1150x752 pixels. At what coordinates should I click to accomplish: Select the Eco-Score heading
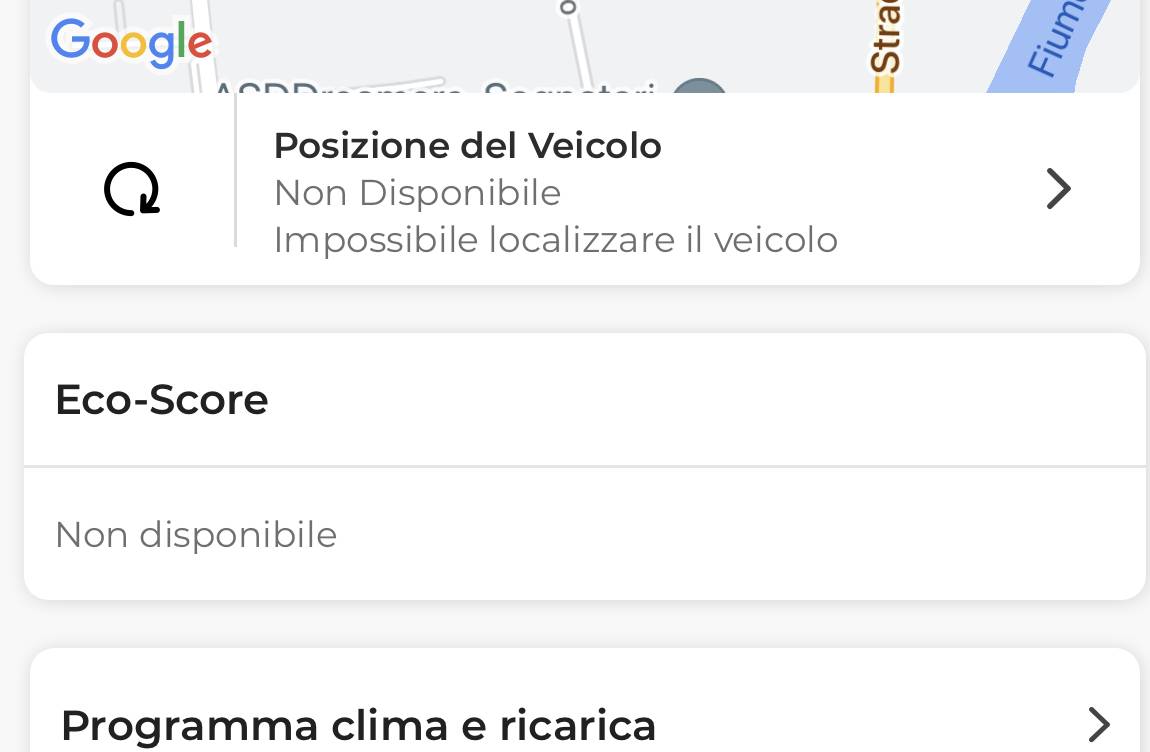pos(162,400)
